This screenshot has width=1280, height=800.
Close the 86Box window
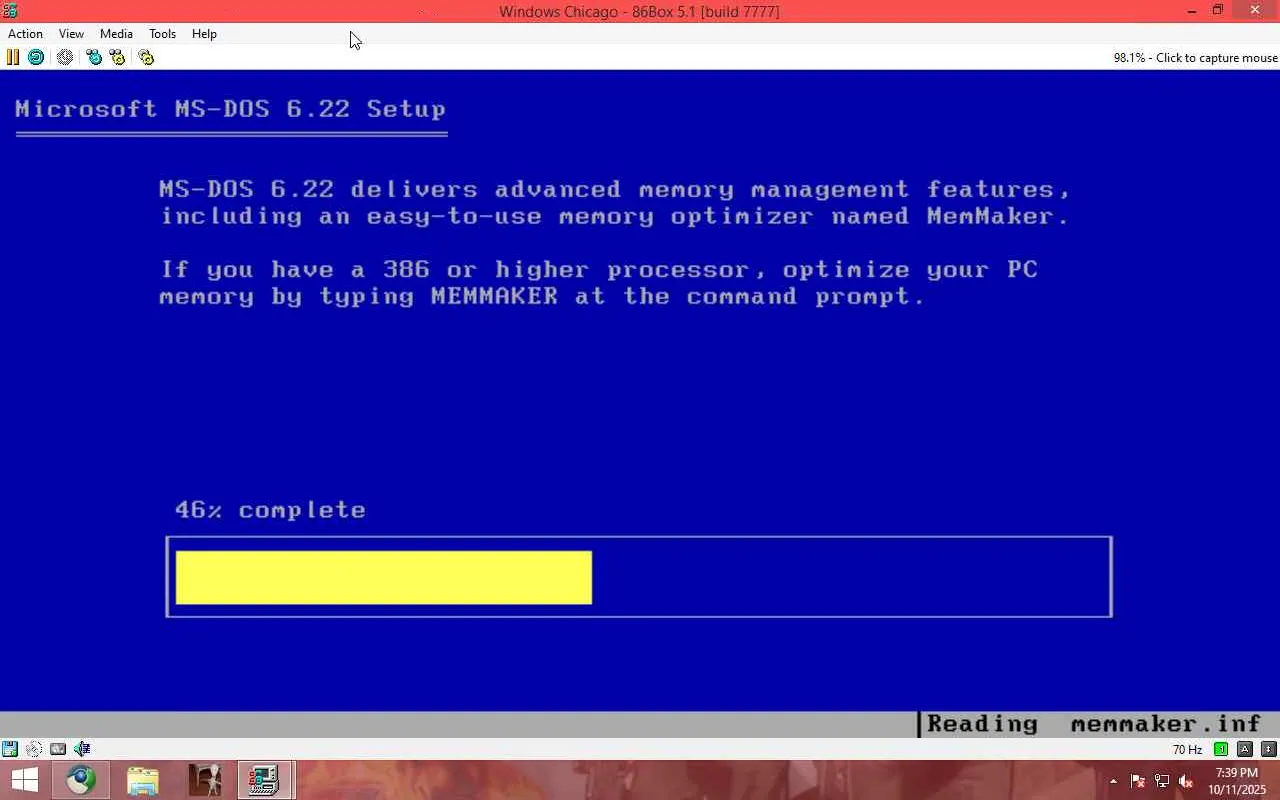point(1255,11)
